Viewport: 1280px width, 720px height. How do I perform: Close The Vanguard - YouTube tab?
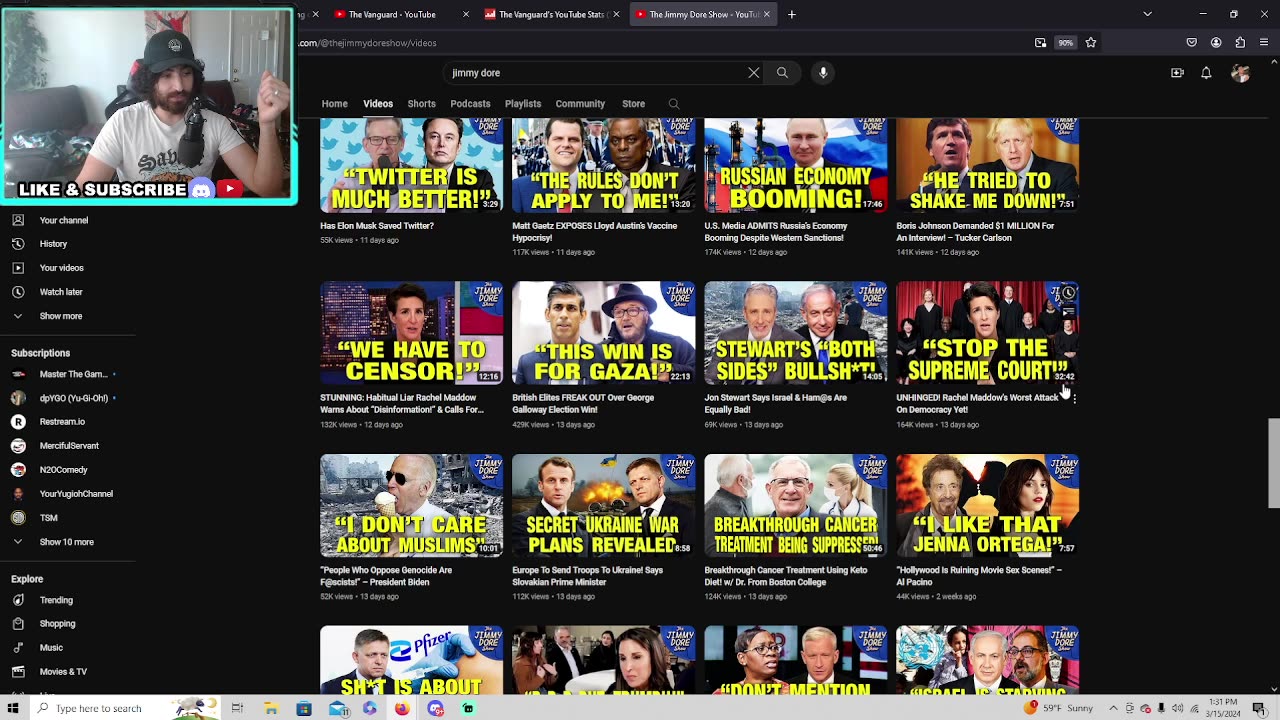[465, 14]
